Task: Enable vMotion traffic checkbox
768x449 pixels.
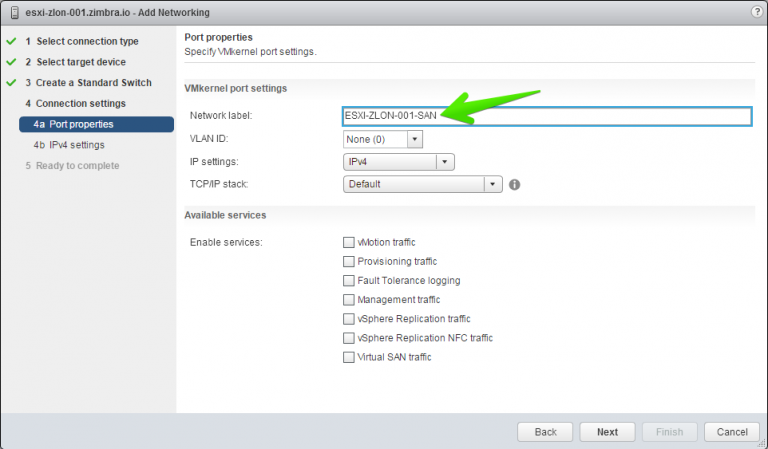Action: (349, 242)
